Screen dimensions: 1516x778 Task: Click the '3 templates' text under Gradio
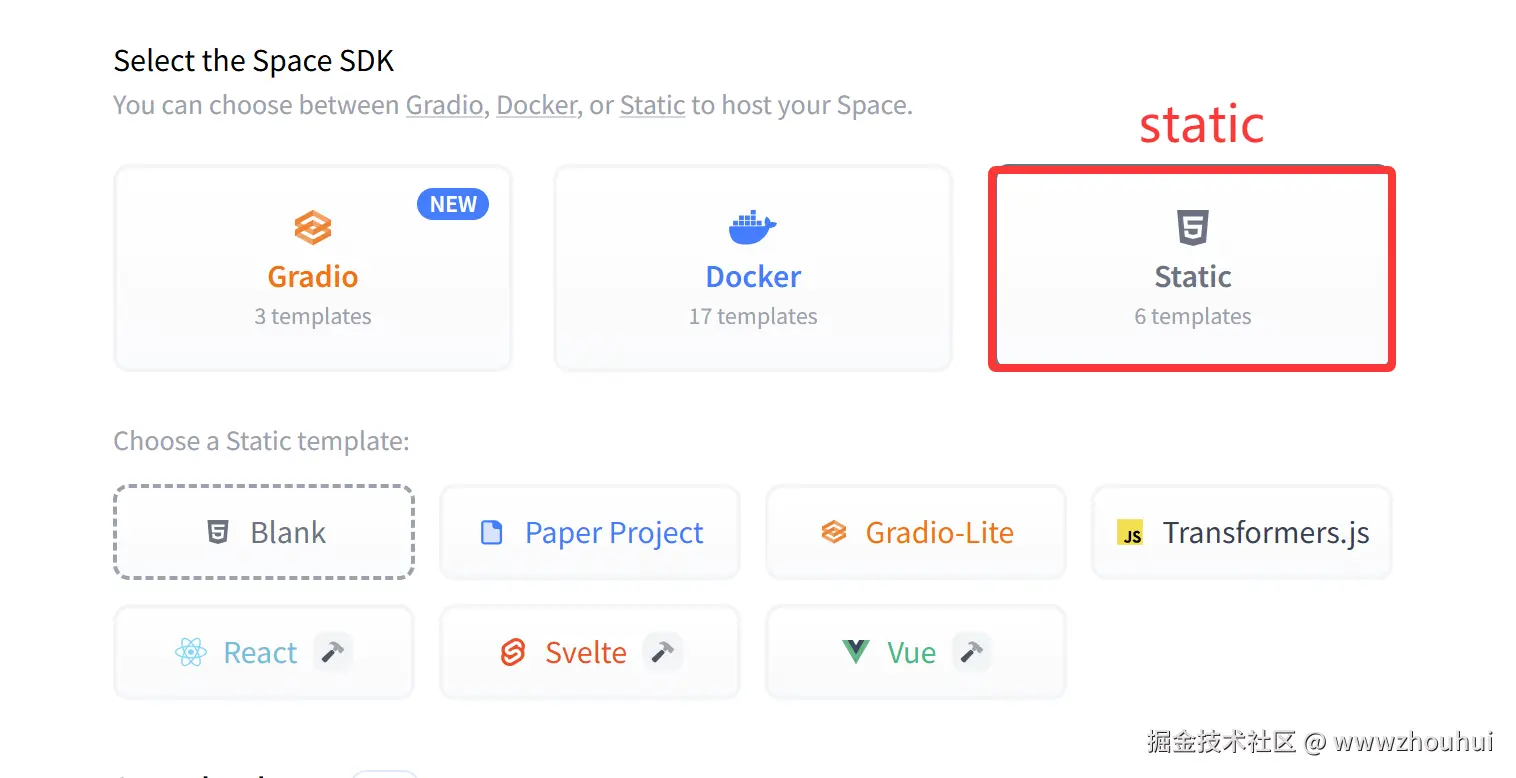[x=313, y=316]
